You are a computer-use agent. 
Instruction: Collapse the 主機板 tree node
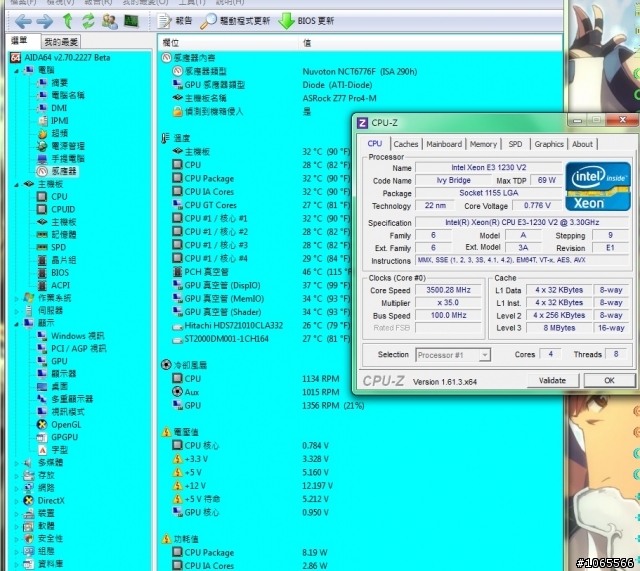[17, 185]
